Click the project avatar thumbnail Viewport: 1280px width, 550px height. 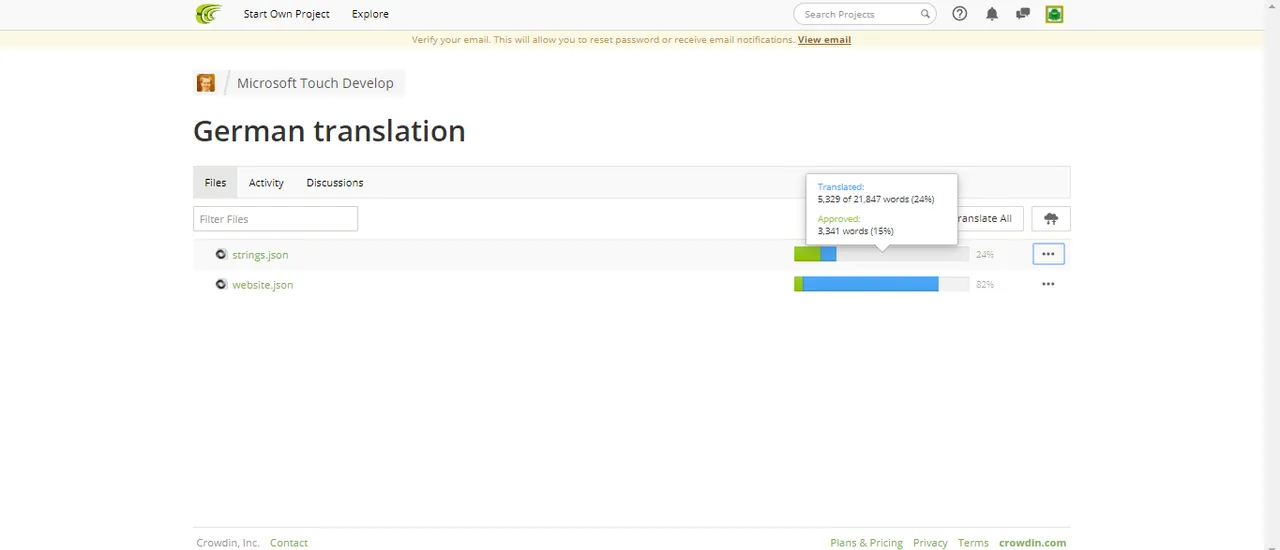click(206, 83)
